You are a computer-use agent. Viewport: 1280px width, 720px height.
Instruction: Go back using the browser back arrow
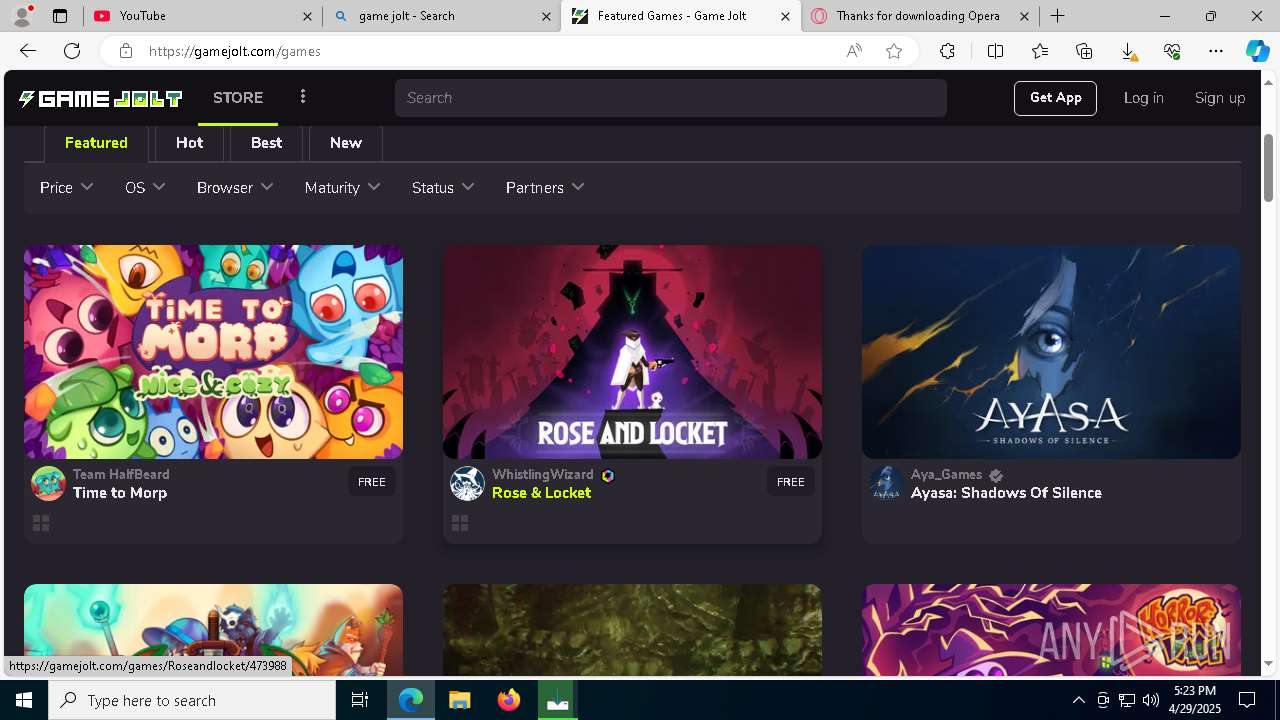[x=28, y=51]
